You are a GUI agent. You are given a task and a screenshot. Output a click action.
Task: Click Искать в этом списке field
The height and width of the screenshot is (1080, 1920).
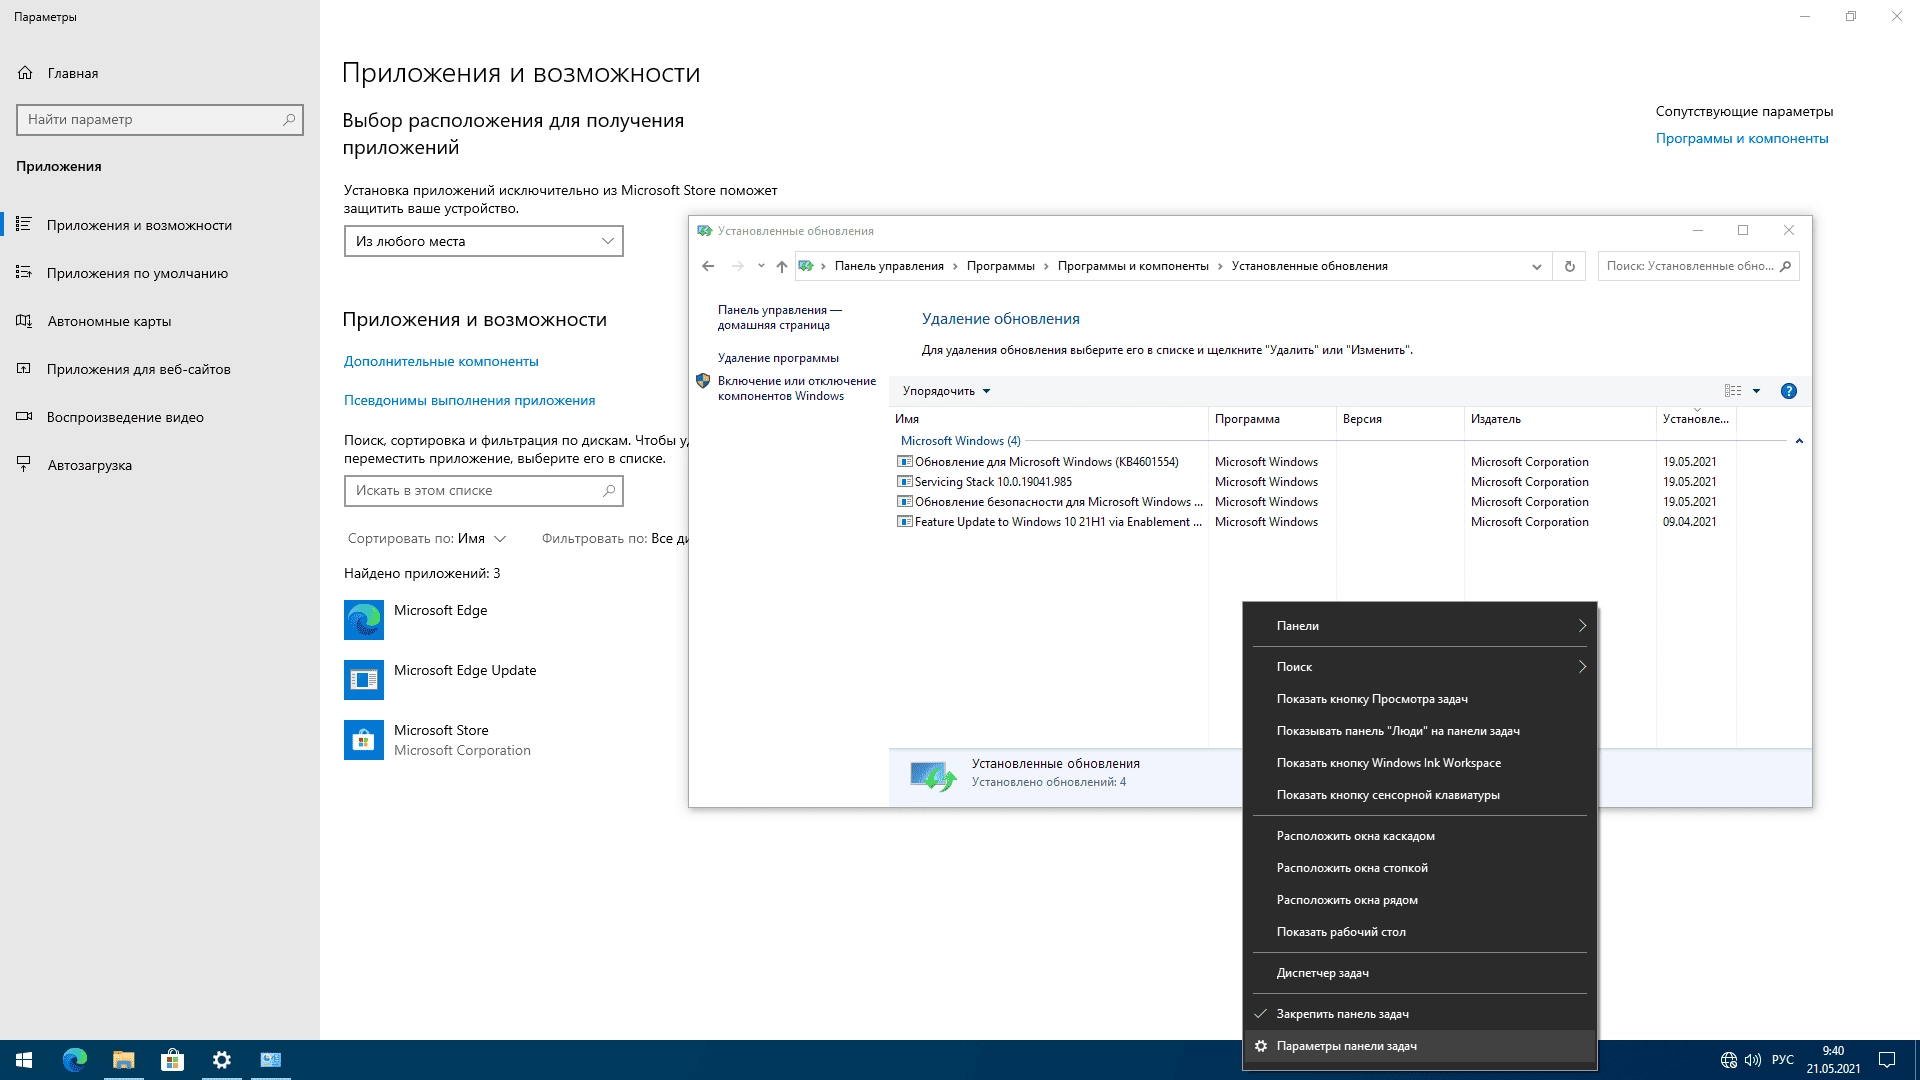click(x=484, y=491)
